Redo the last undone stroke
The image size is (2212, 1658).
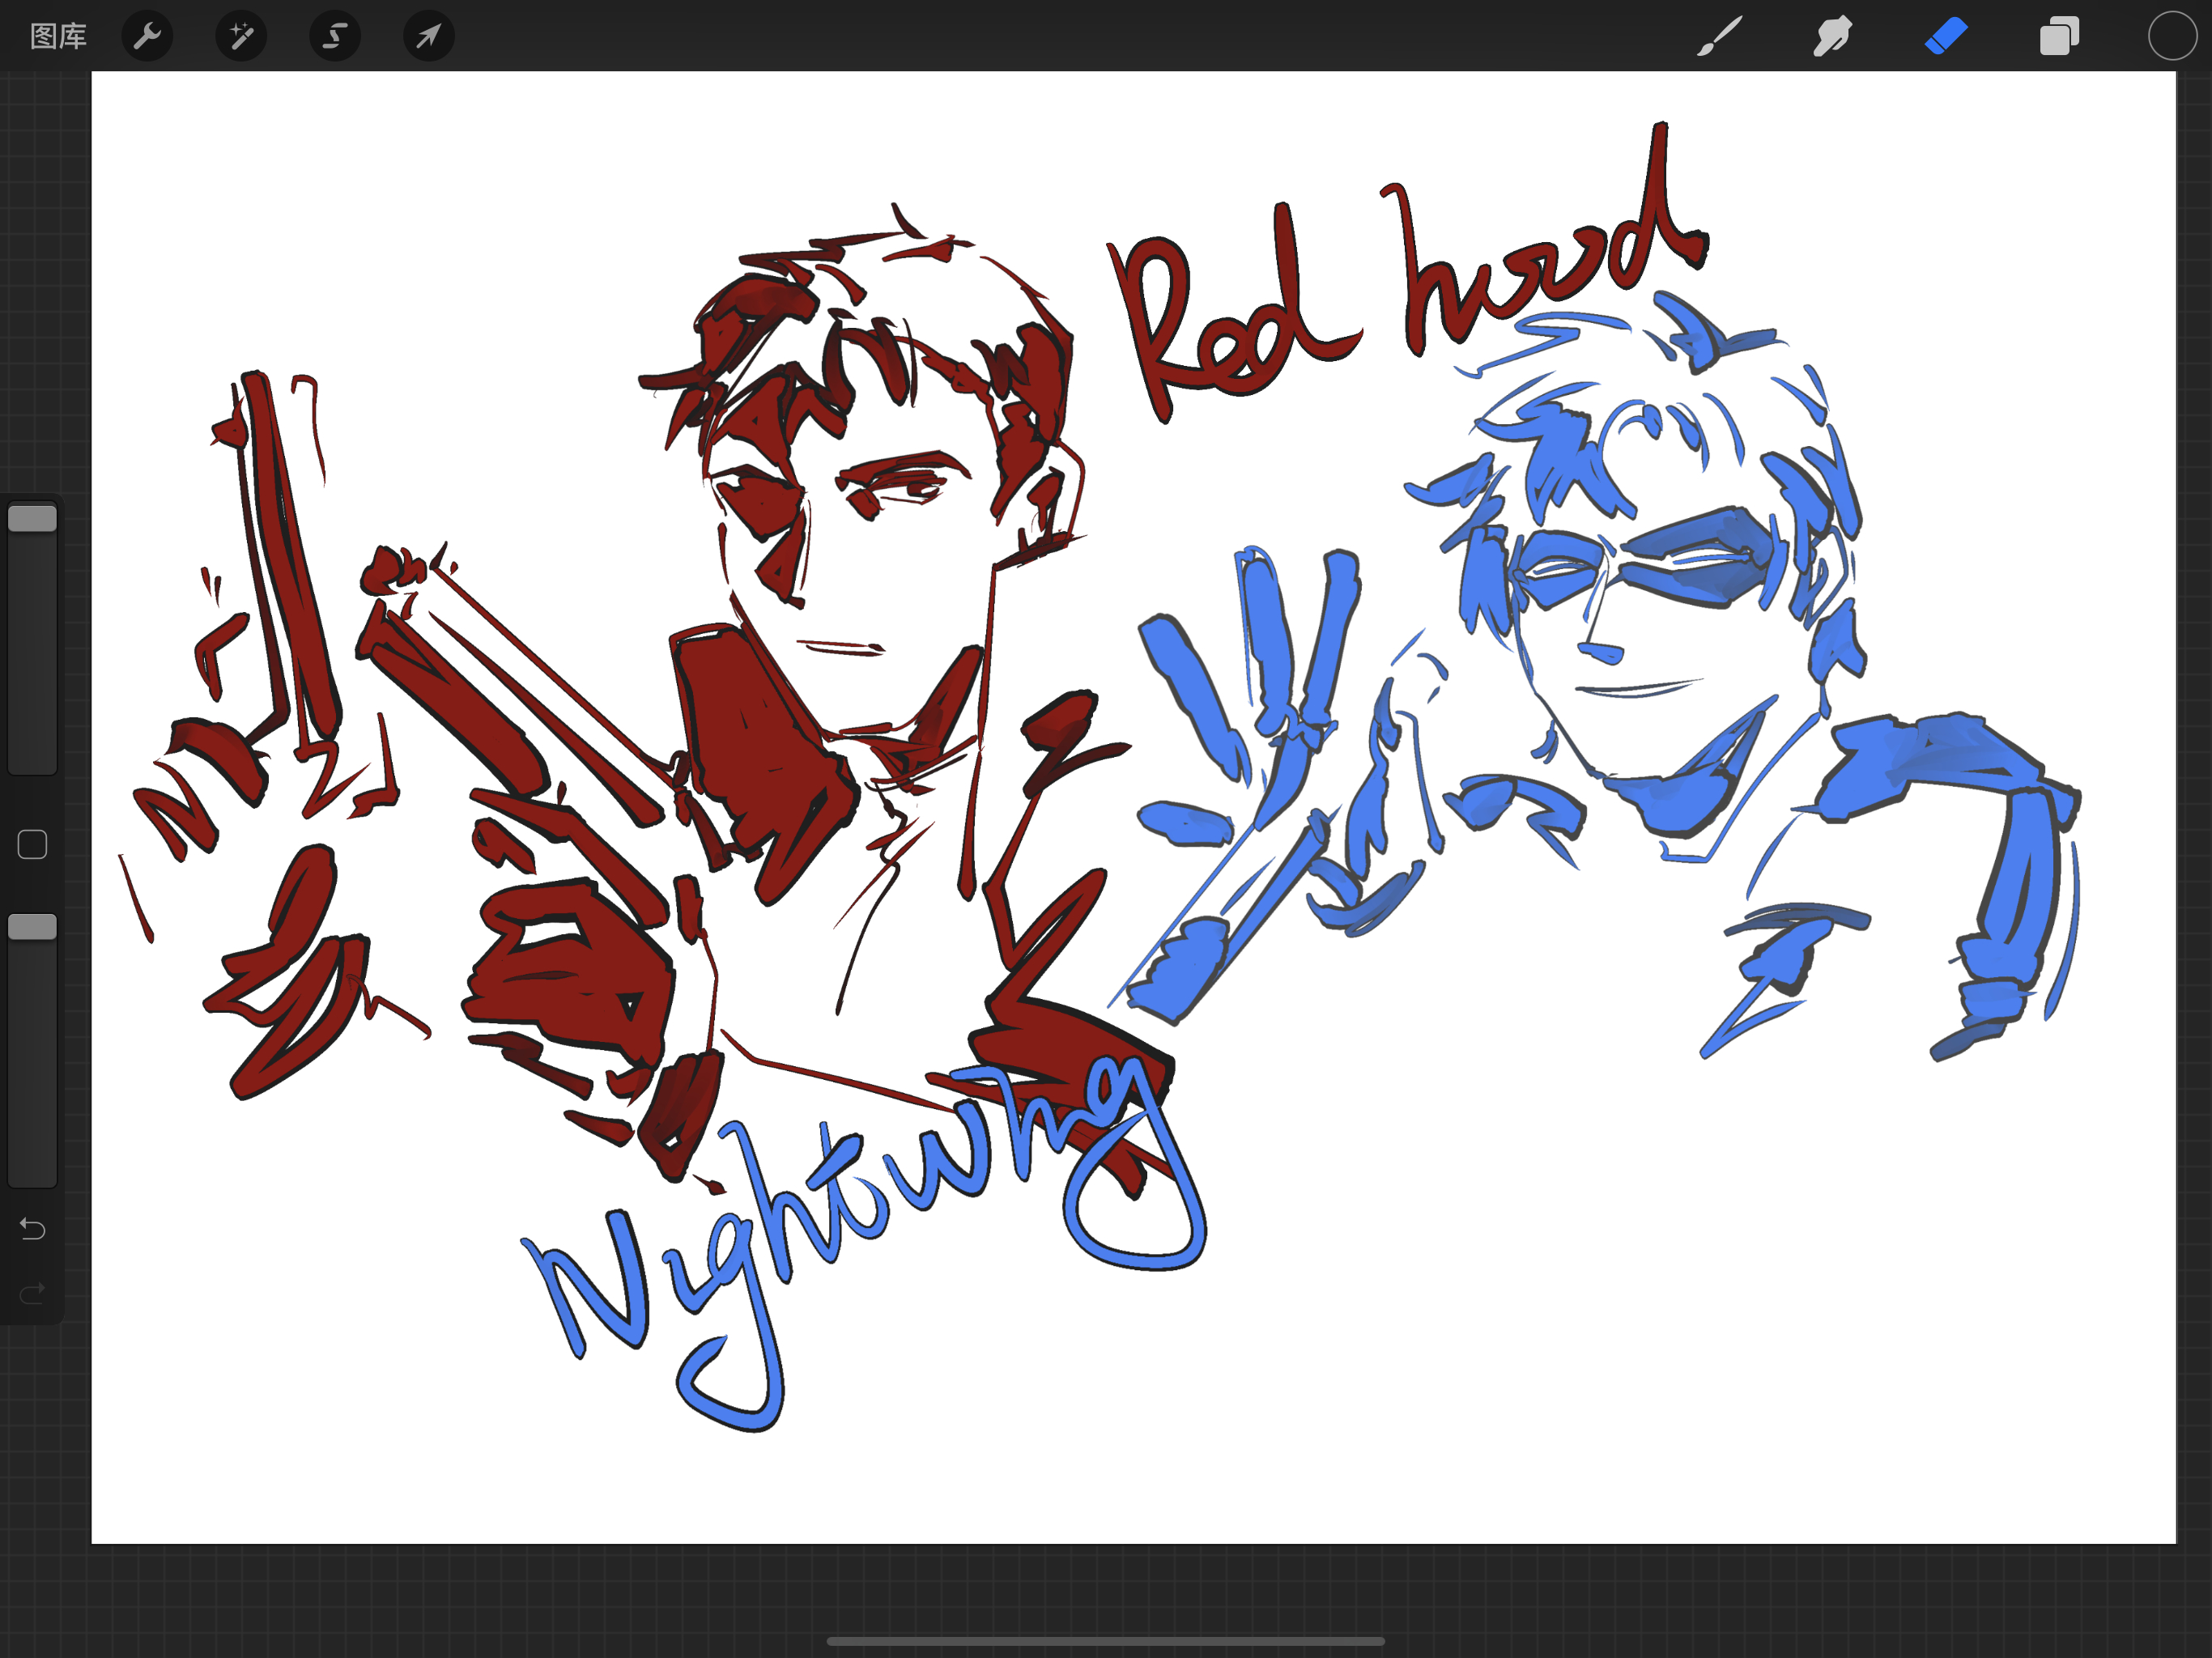tap(33, 1294)
